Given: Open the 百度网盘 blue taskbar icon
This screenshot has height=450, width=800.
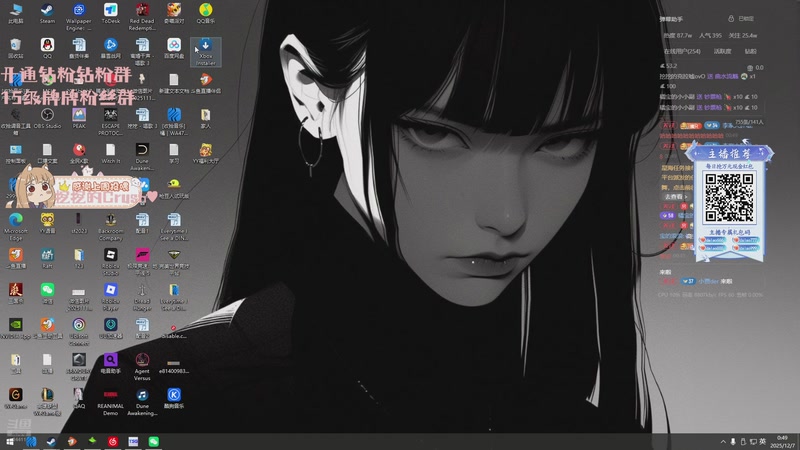Looking at the screenshot, I should 31,442.
